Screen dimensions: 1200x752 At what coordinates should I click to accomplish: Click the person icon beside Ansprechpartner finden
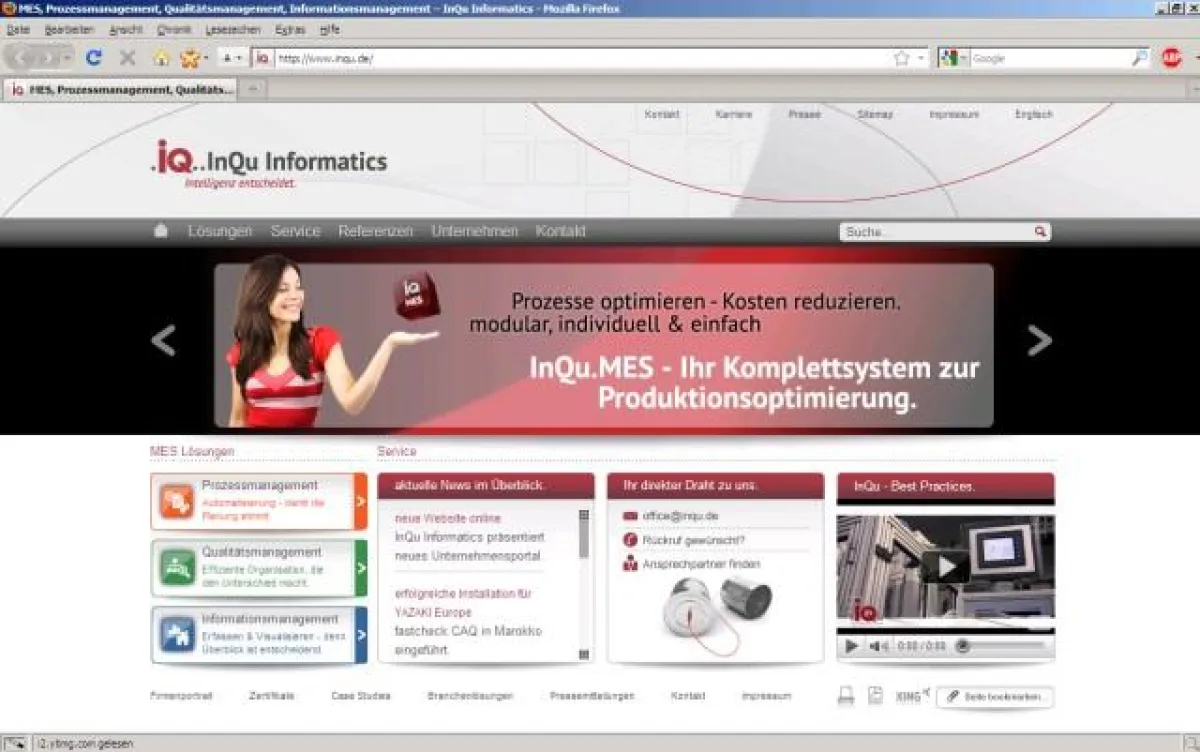coord(630,564)
